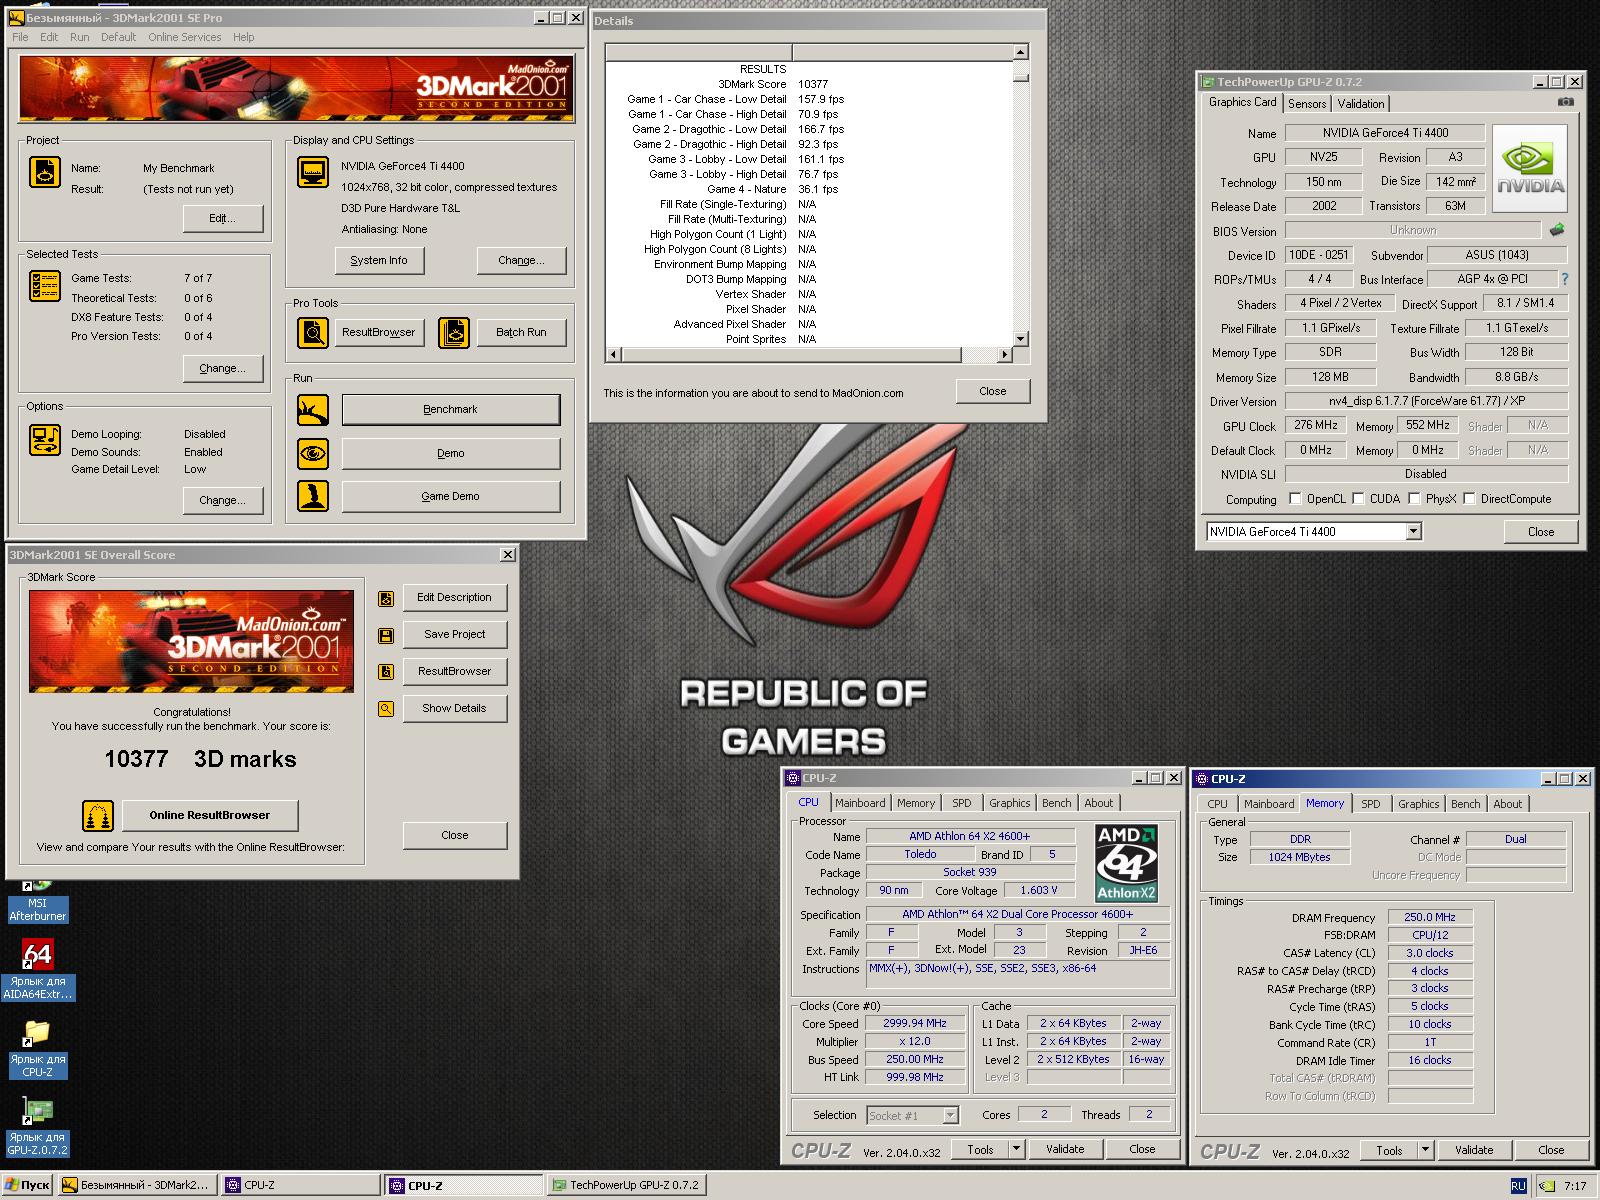
Task: Click the Show Details magnifier icon
Action: pyautogui.click(x=386, y=709)
